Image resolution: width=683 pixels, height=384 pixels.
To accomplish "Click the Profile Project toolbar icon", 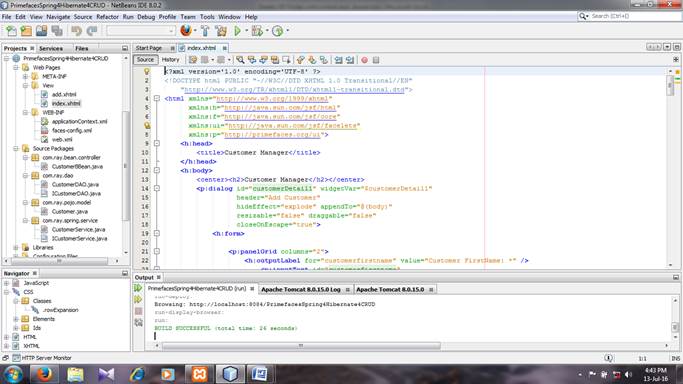I will (x=277, y=31).
